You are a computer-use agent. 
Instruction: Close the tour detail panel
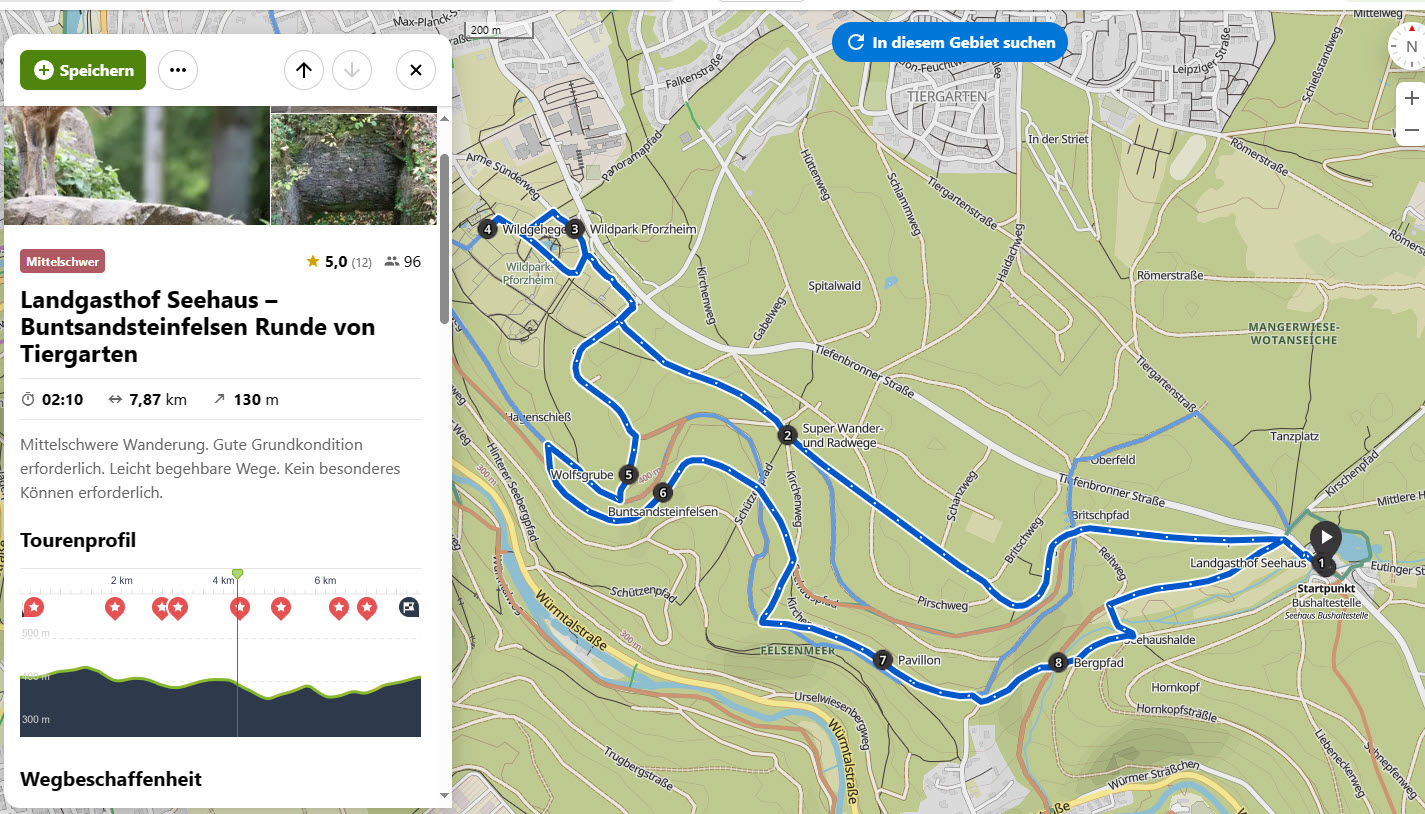[x=416, y=70]
